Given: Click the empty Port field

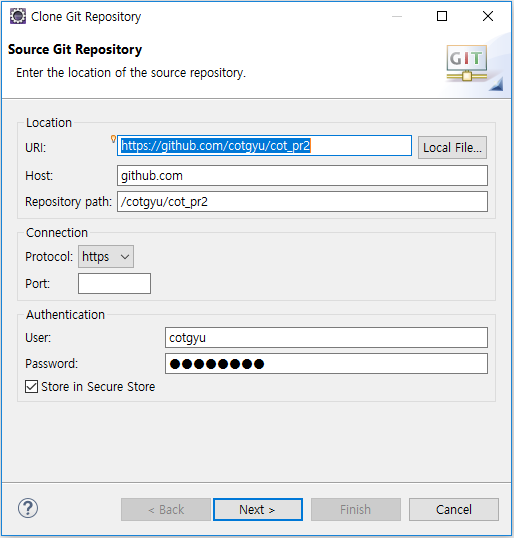Looking at the screenshot, I should (114, 283).
